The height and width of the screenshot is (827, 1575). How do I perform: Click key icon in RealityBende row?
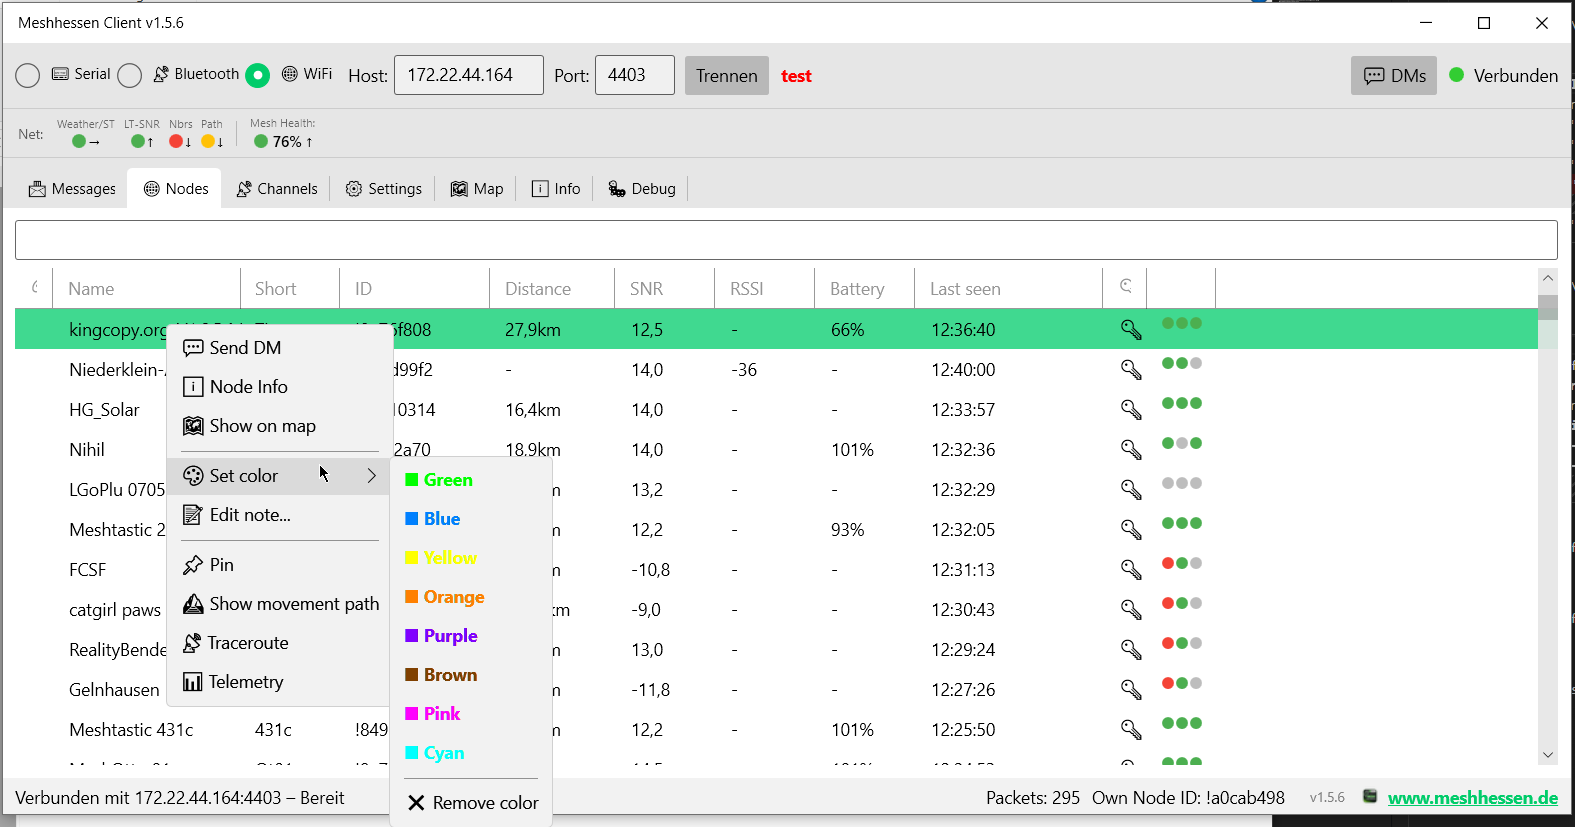tap(1131, 650)
